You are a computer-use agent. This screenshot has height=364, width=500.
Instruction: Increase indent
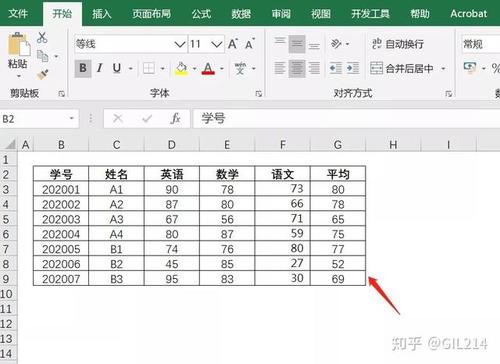tap(353, 68)
